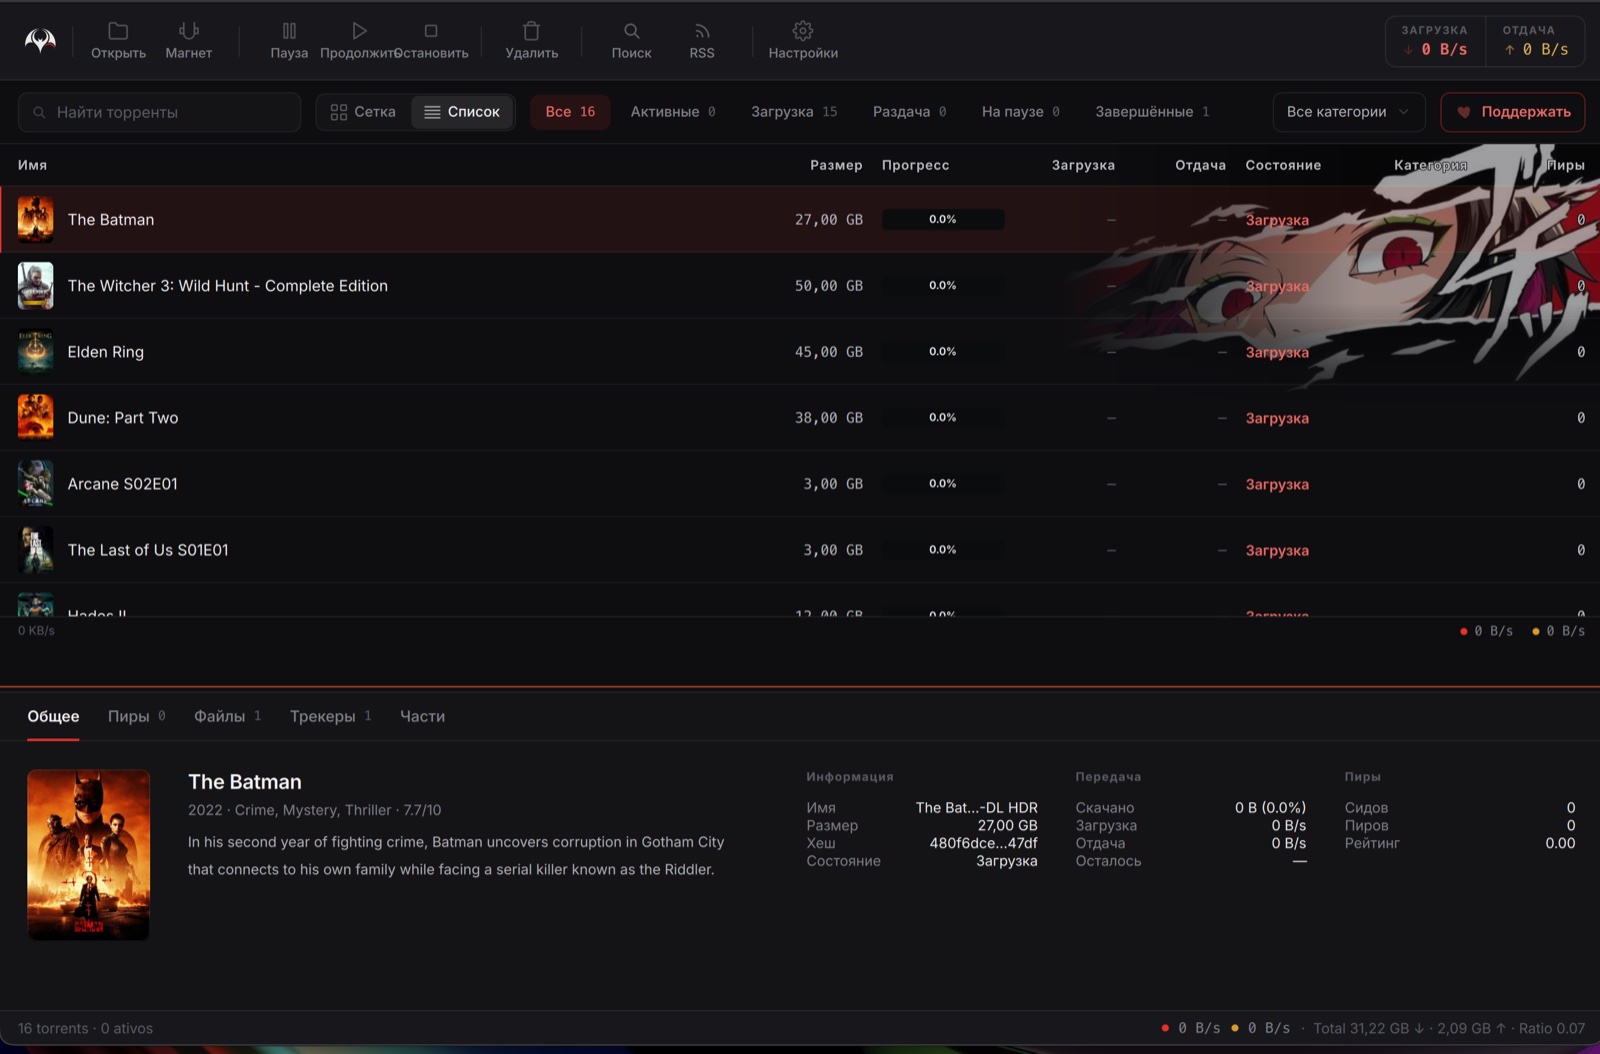Click the Total 31,22 GB status entry

[x=1368, y=1028]
